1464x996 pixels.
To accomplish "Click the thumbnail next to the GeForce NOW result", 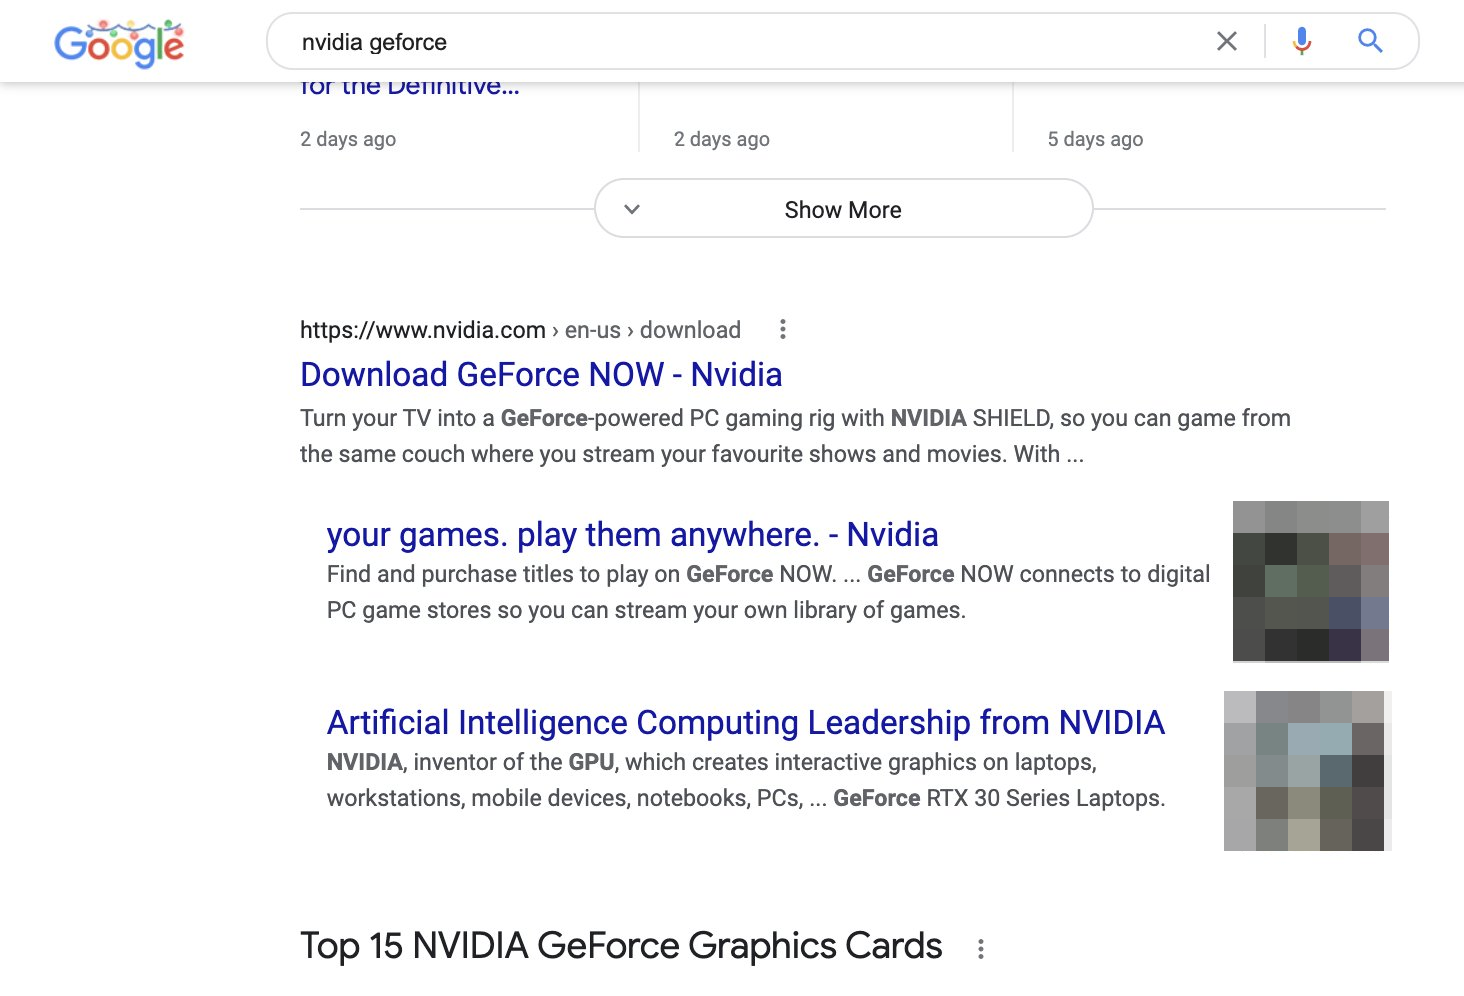I will (x=1310, y=581).
